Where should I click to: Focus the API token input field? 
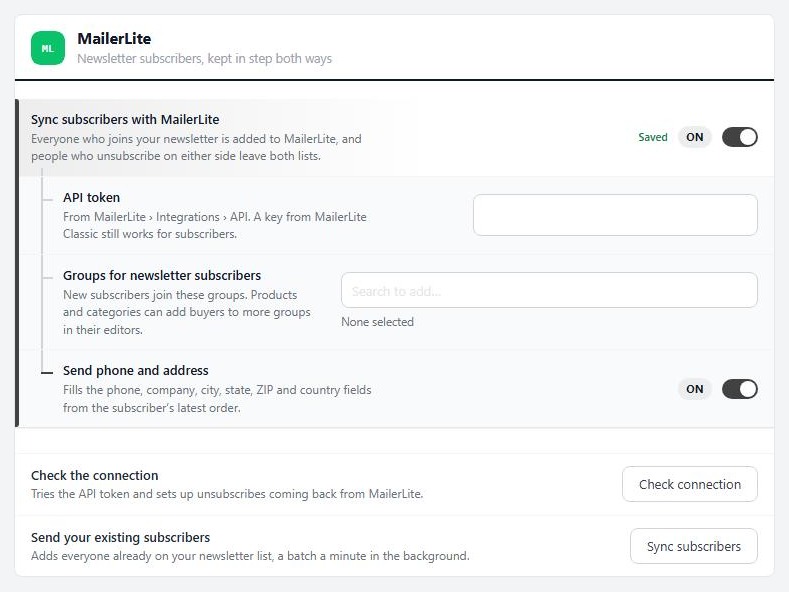(615, 215)
